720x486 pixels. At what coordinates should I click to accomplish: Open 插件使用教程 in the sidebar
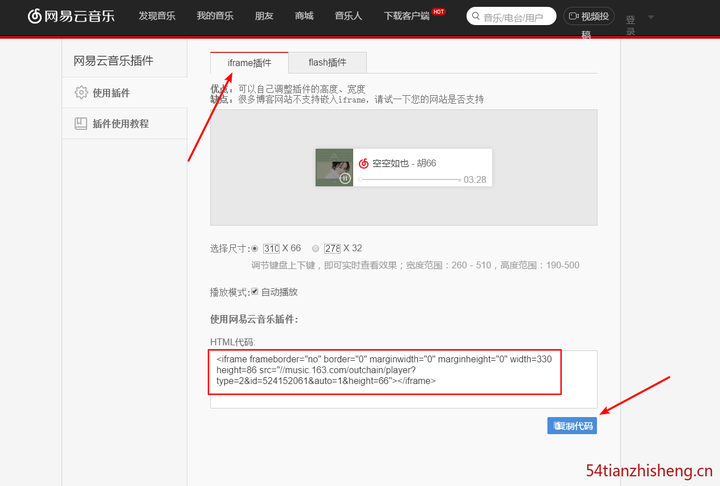(x=124, y=124)
